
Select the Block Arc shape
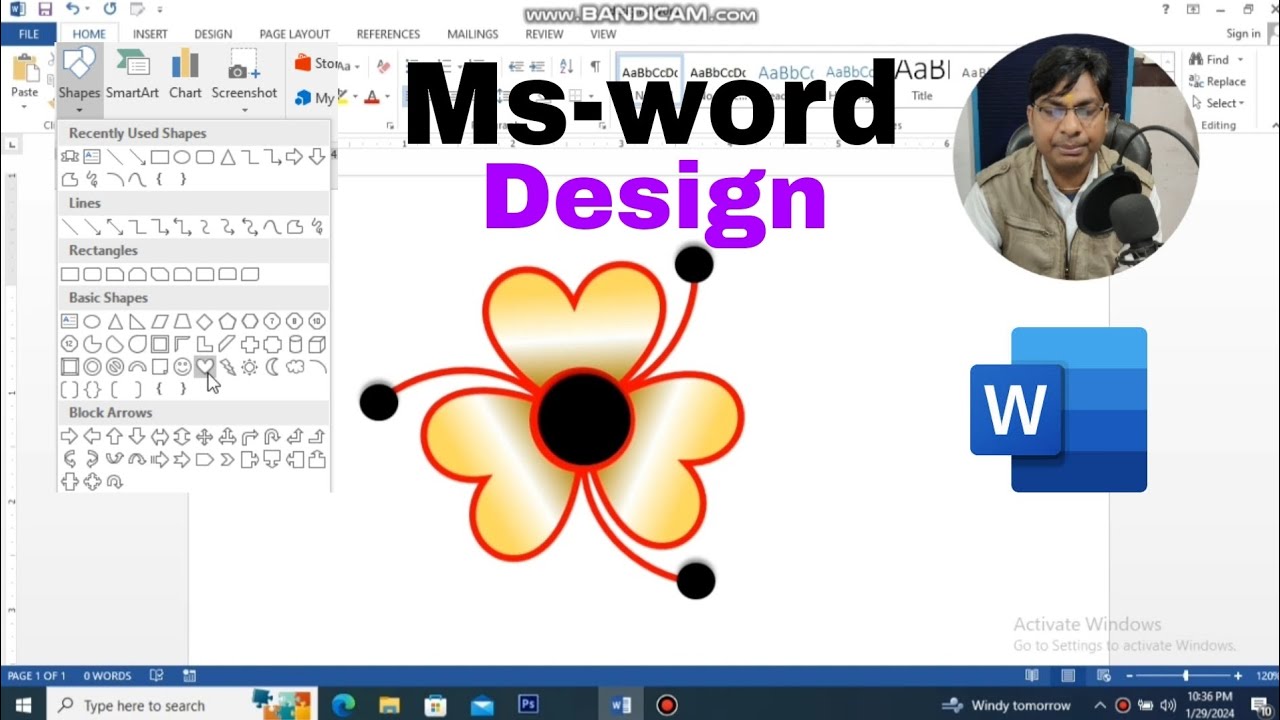tap(137, 367)
